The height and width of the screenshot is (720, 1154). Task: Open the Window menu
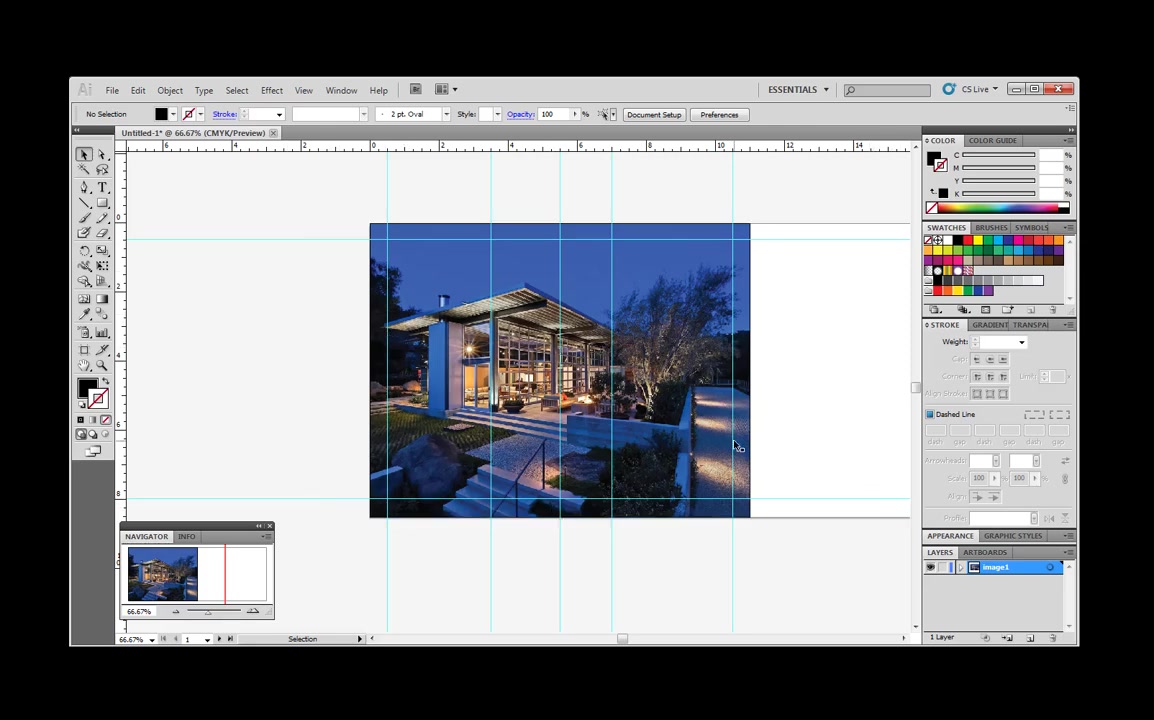click(x=341, y=90)
